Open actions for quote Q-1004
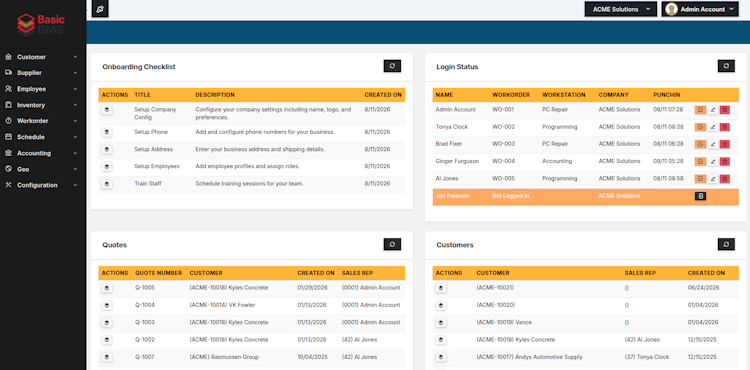 [x=107, y=305]
